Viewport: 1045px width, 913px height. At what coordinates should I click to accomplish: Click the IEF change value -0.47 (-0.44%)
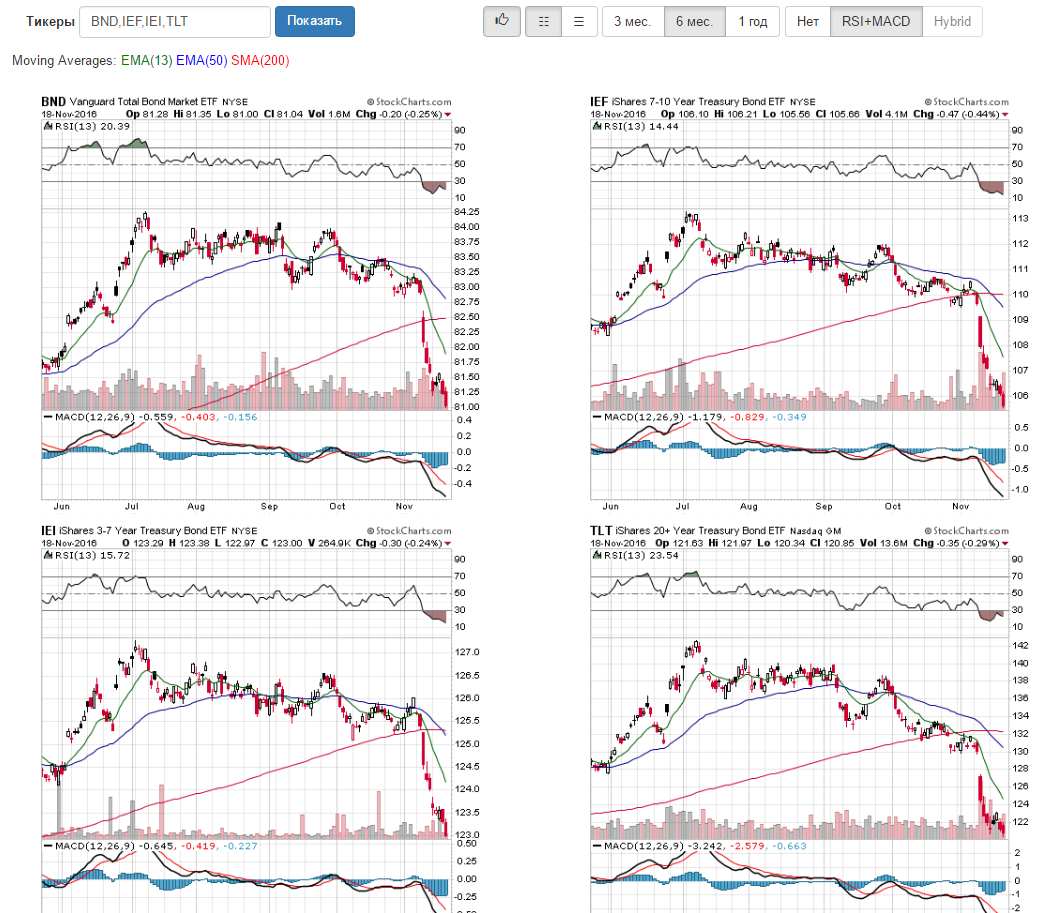pyautogui.click(x=967, y=114)
